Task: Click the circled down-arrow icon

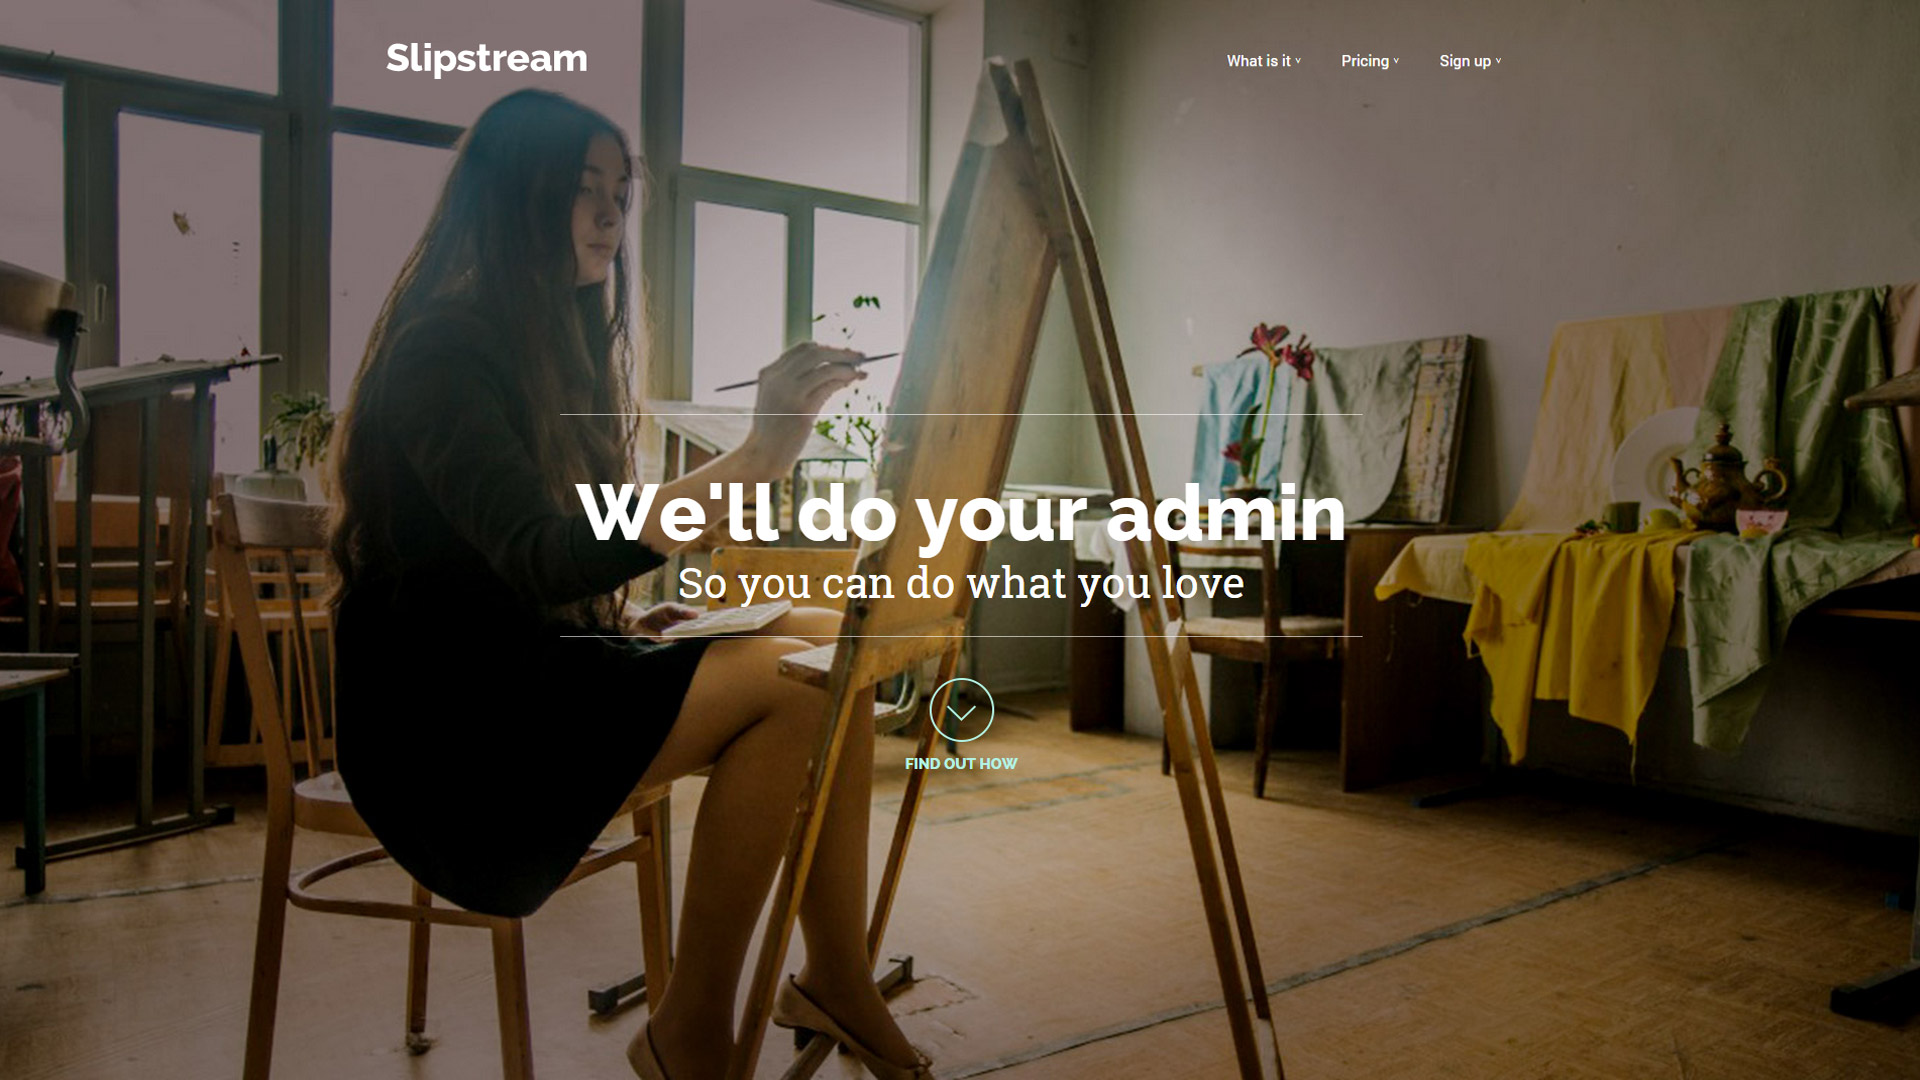Action: click(x=961, y=710)
